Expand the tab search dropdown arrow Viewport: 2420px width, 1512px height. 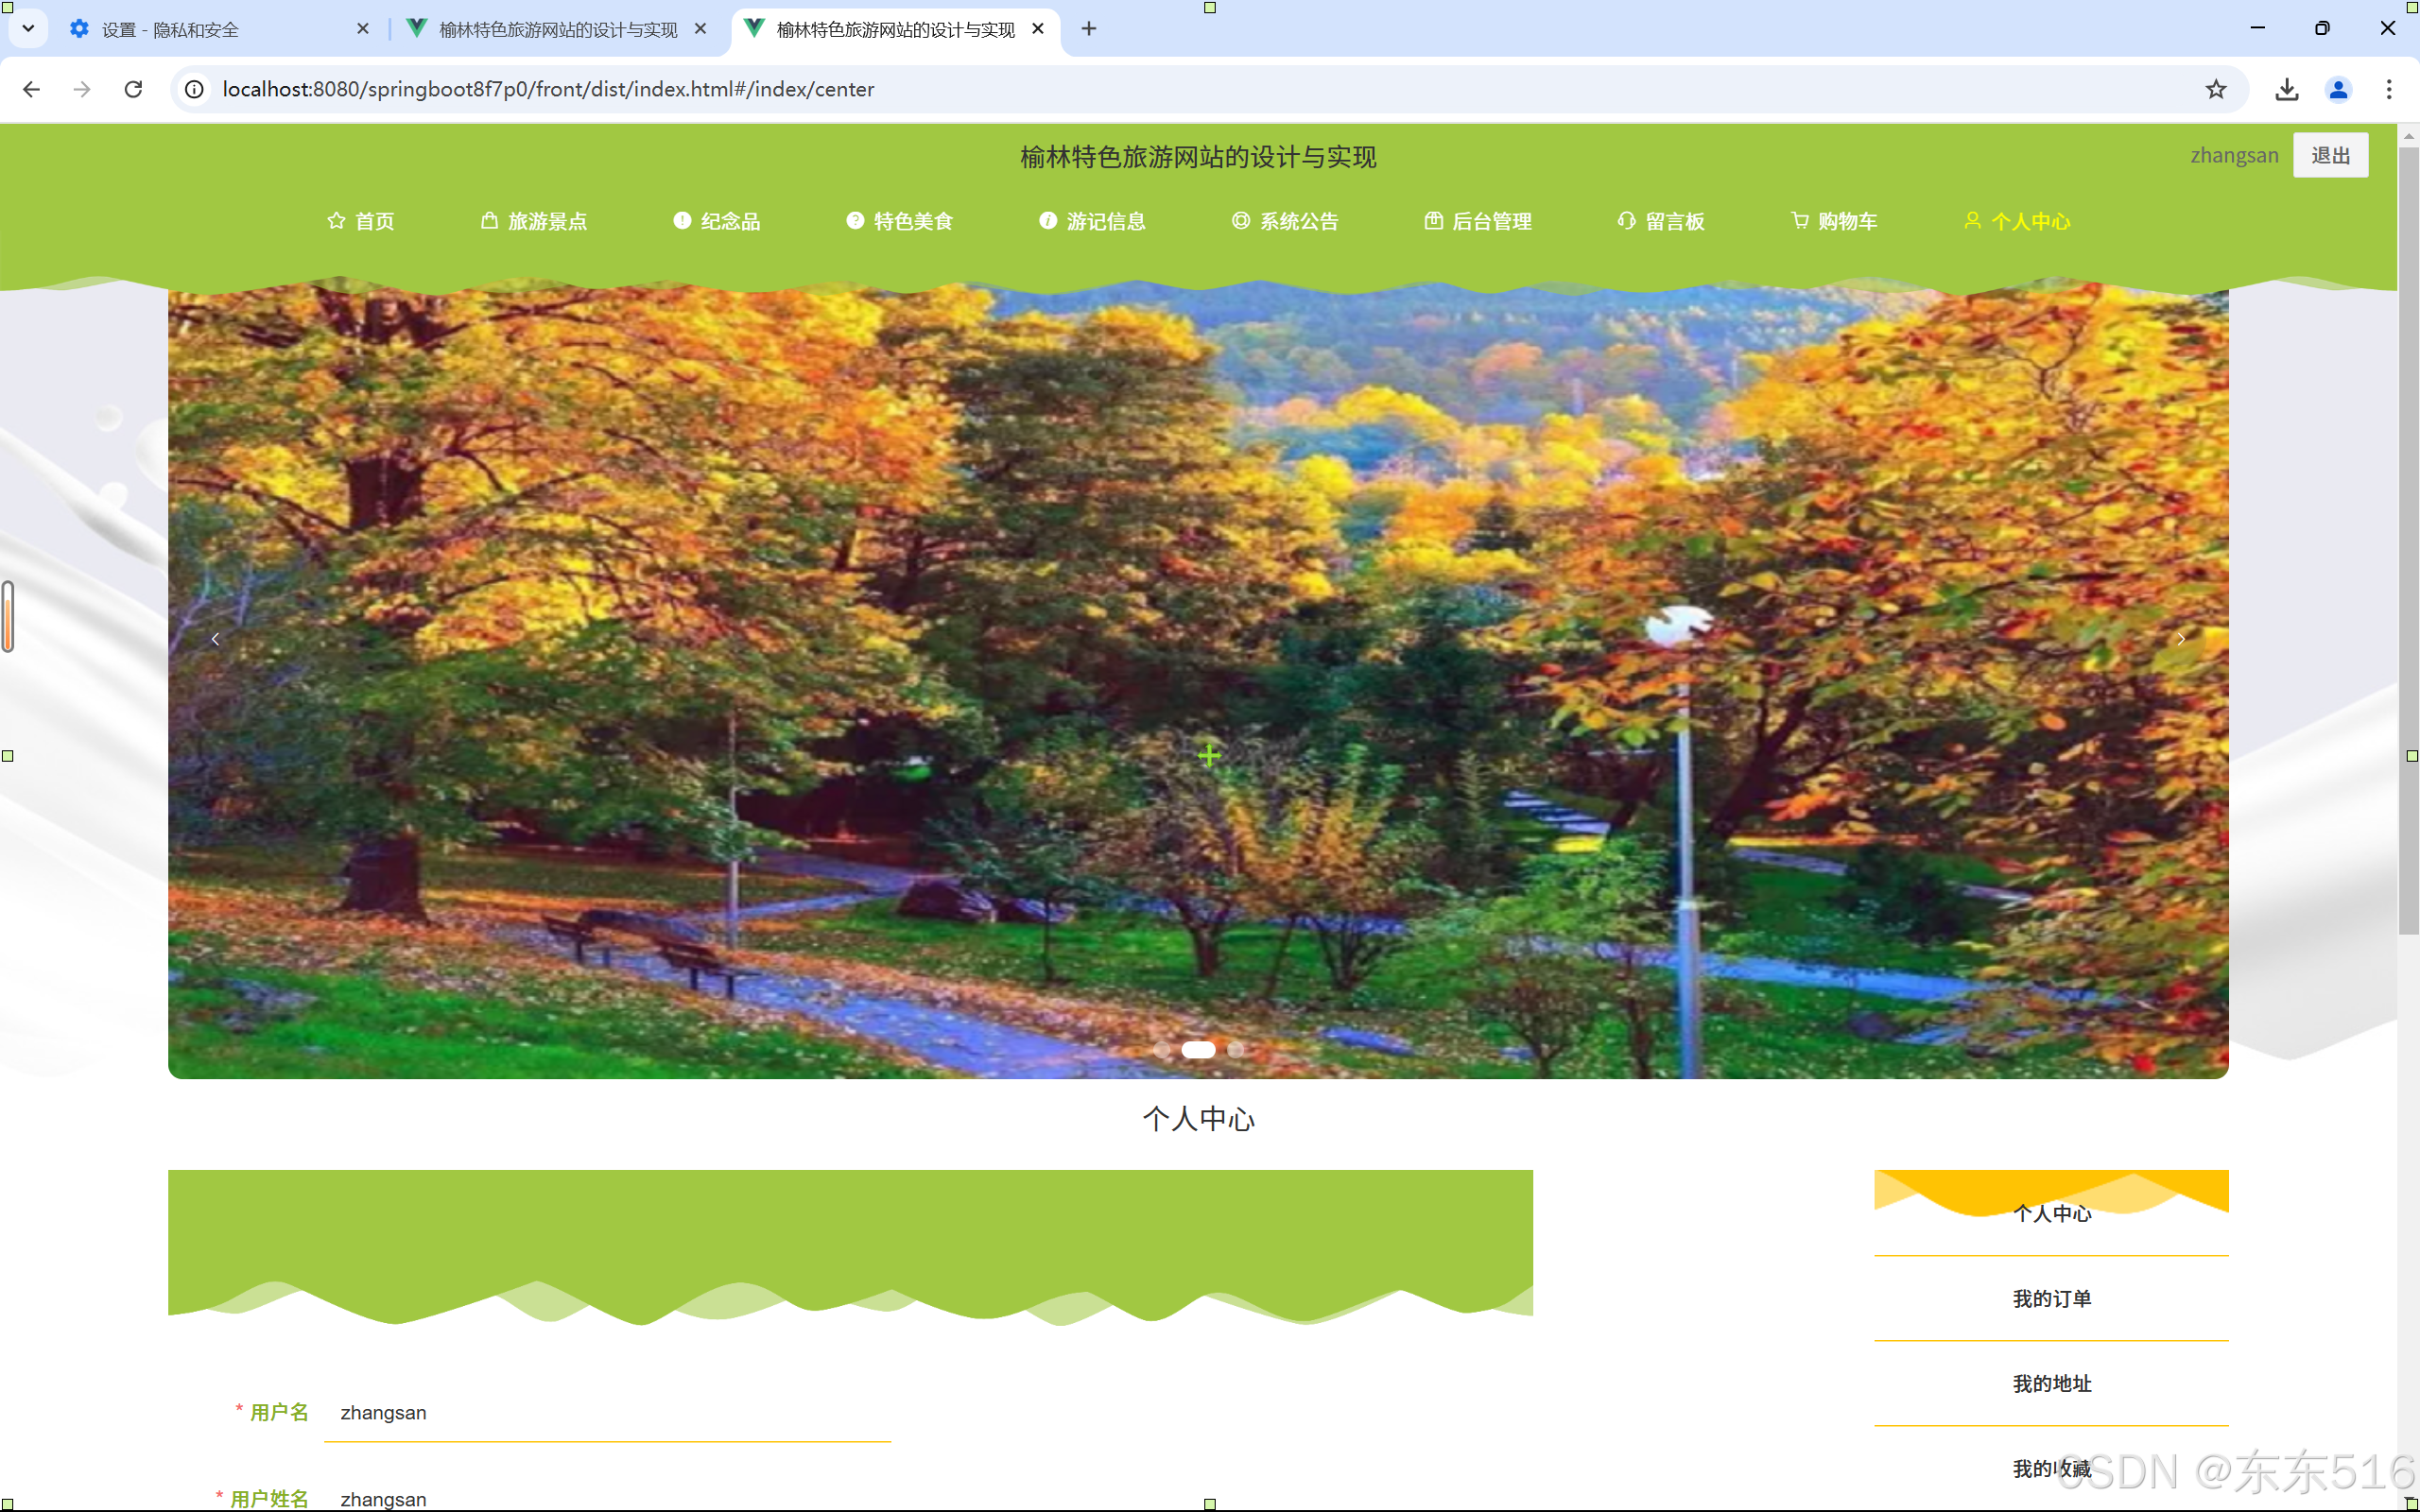coord(28,29)
